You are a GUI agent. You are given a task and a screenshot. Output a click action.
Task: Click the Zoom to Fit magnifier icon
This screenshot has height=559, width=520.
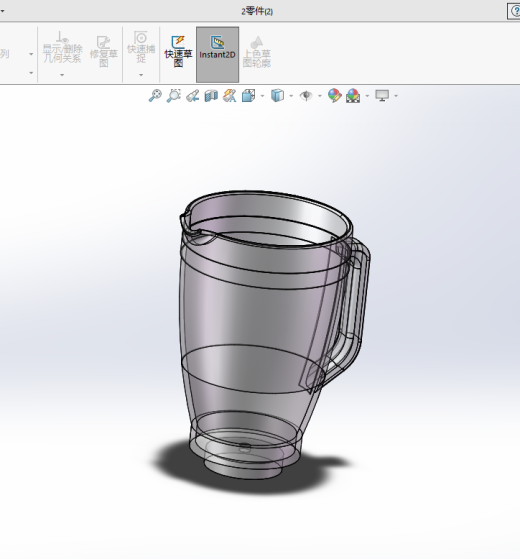155,96
